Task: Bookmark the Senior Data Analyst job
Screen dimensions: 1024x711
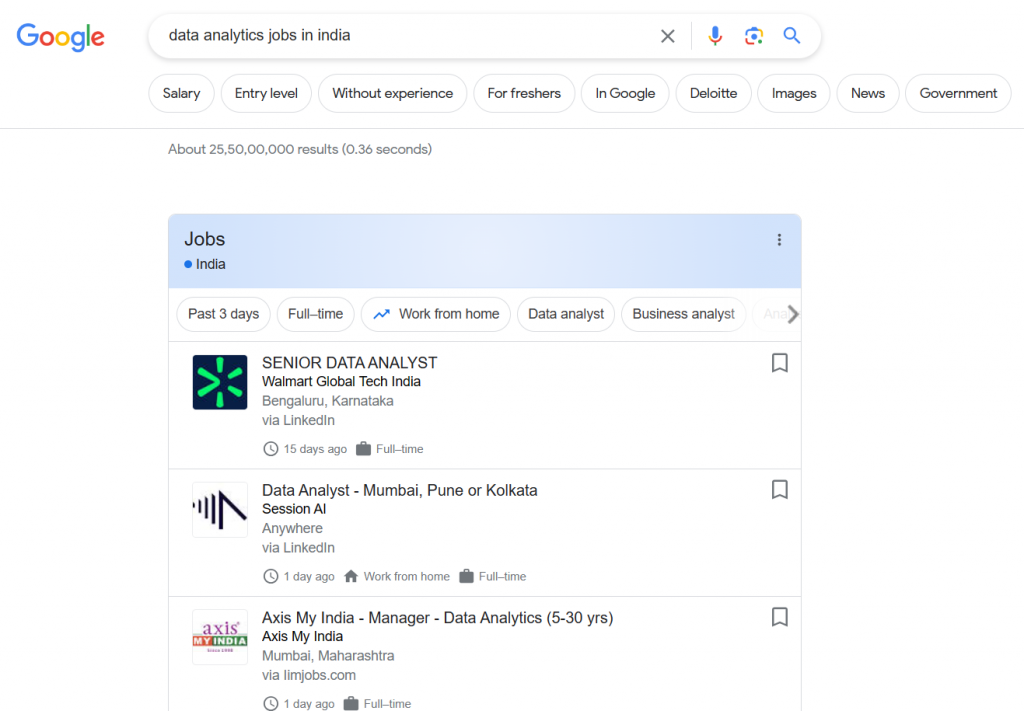Action: click(780, 363)
